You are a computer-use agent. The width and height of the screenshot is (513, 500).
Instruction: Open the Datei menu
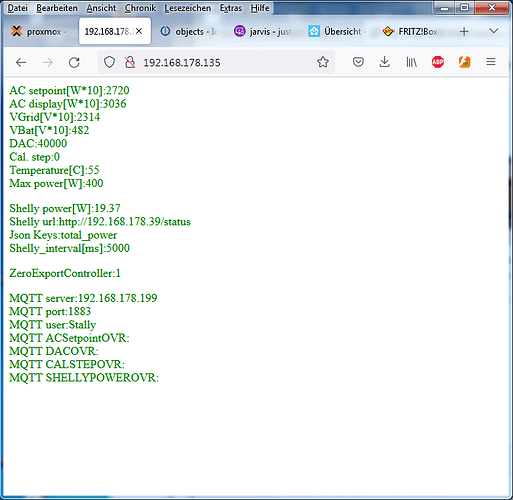[18, 8]
